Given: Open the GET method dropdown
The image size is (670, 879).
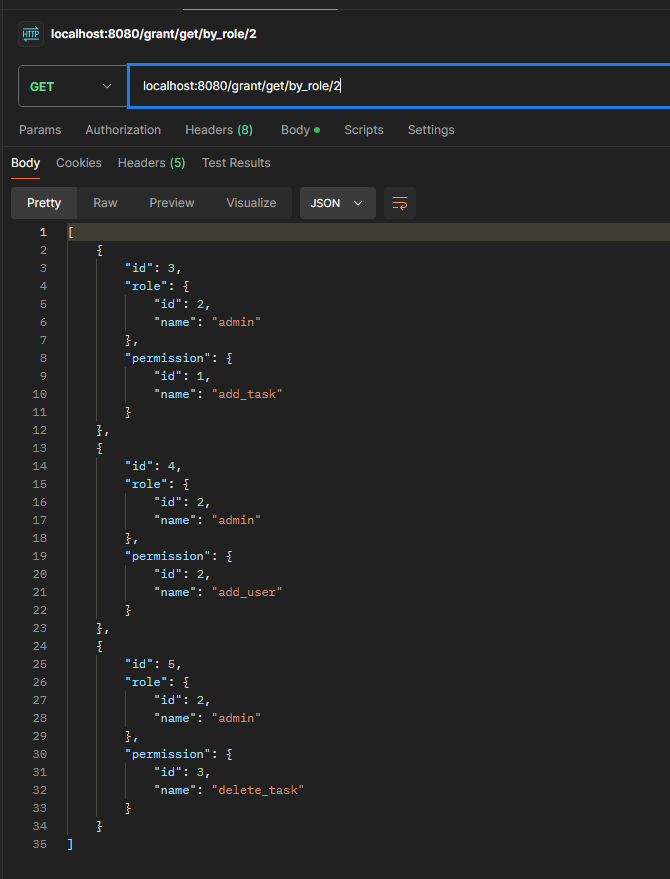Looking at the screenshot, I should click(70, 87).
